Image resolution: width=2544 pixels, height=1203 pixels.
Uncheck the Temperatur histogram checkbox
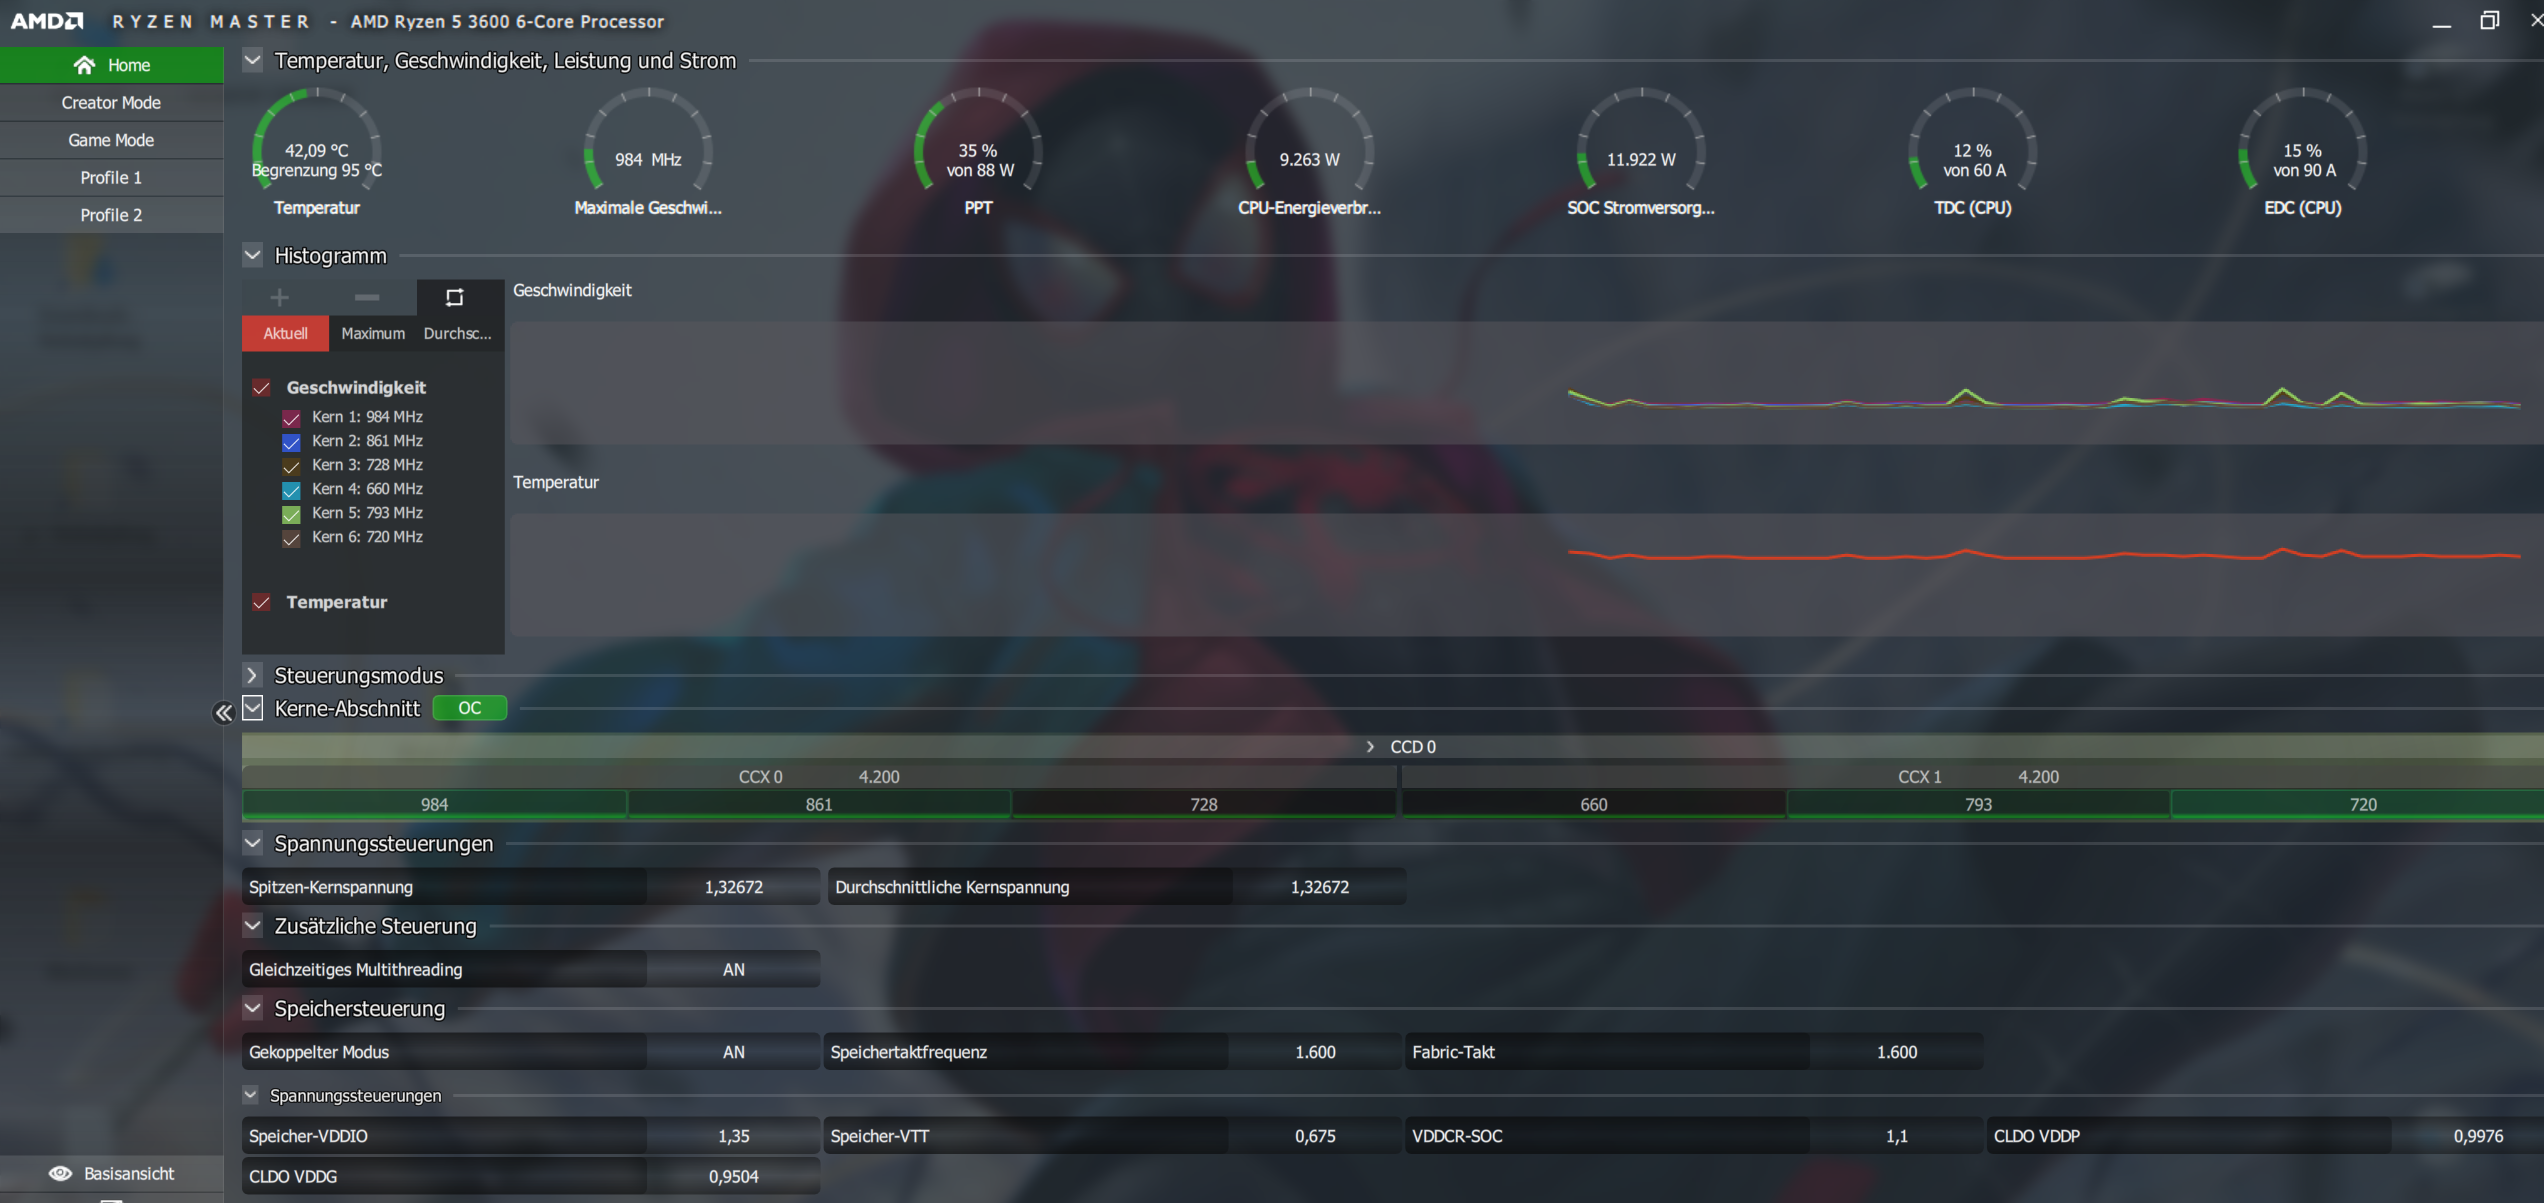261,602
